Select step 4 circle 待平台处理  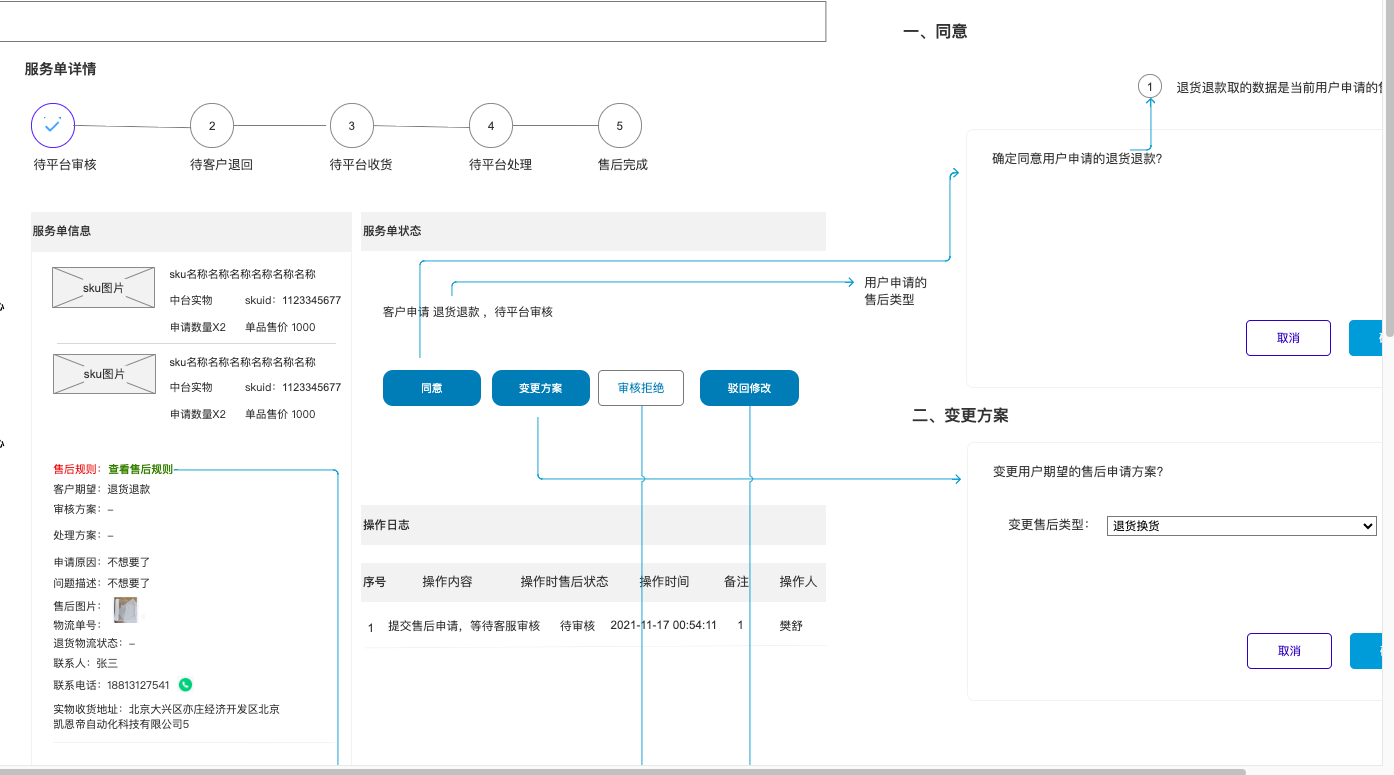tap(491, 125)
